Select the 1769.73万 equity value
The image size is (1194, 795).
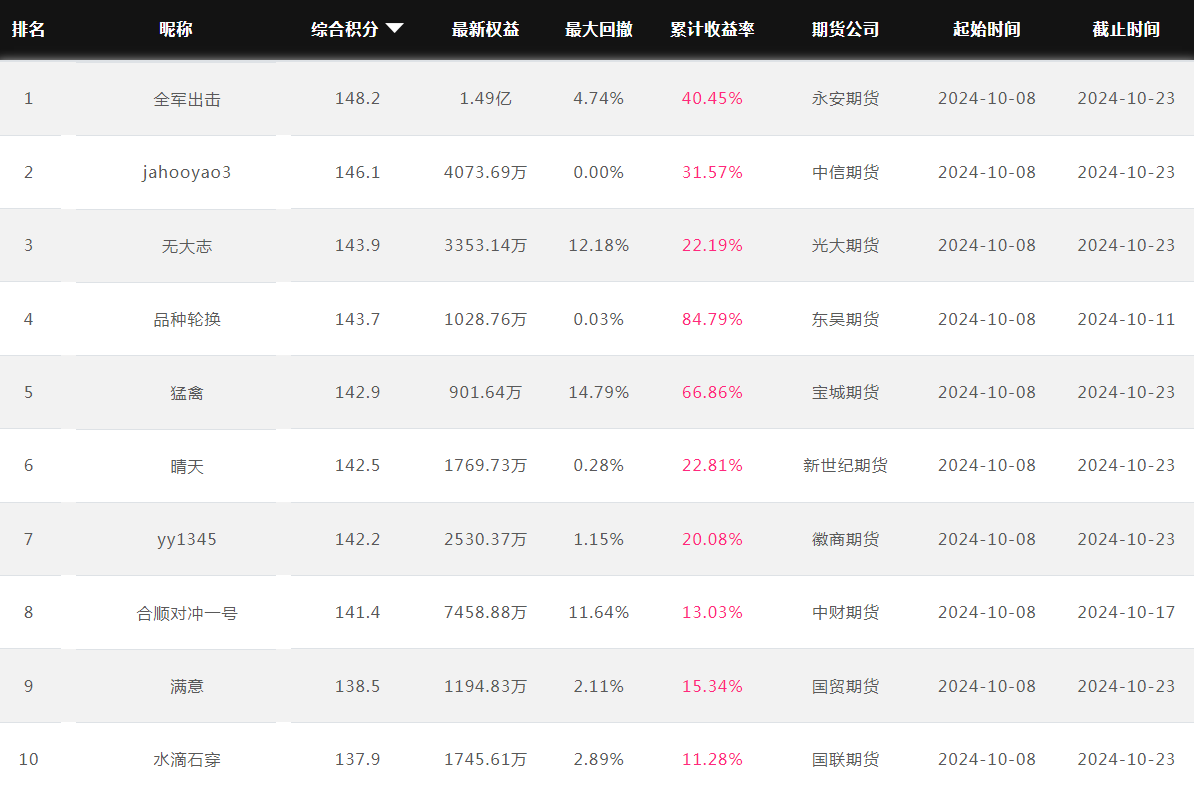485,465
